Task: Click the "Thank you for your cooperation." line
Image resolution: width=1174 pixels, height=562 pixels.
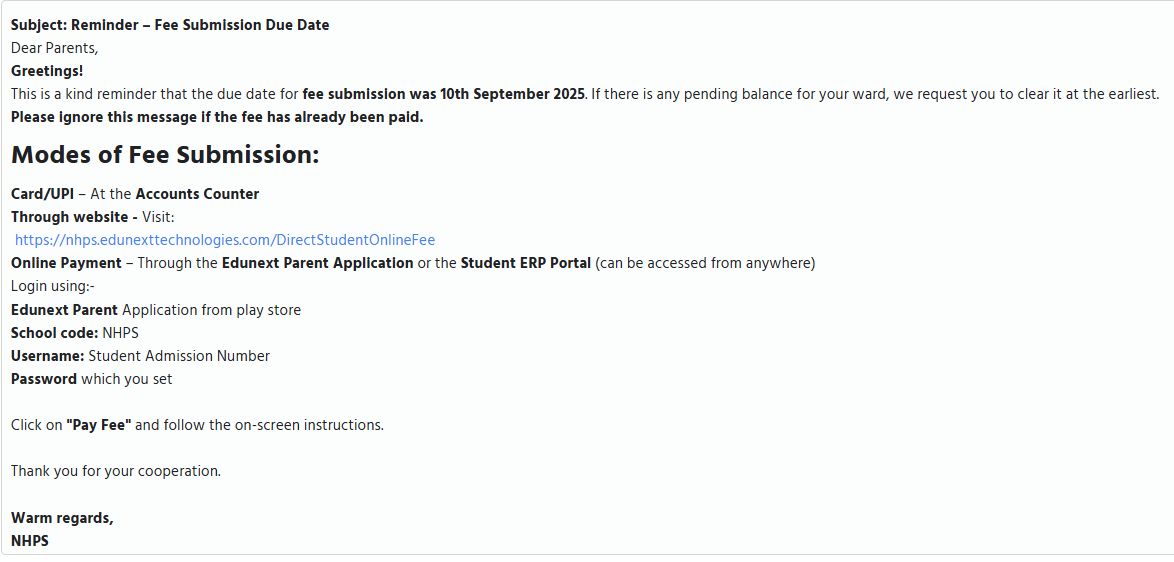Action: click(116, 471)
